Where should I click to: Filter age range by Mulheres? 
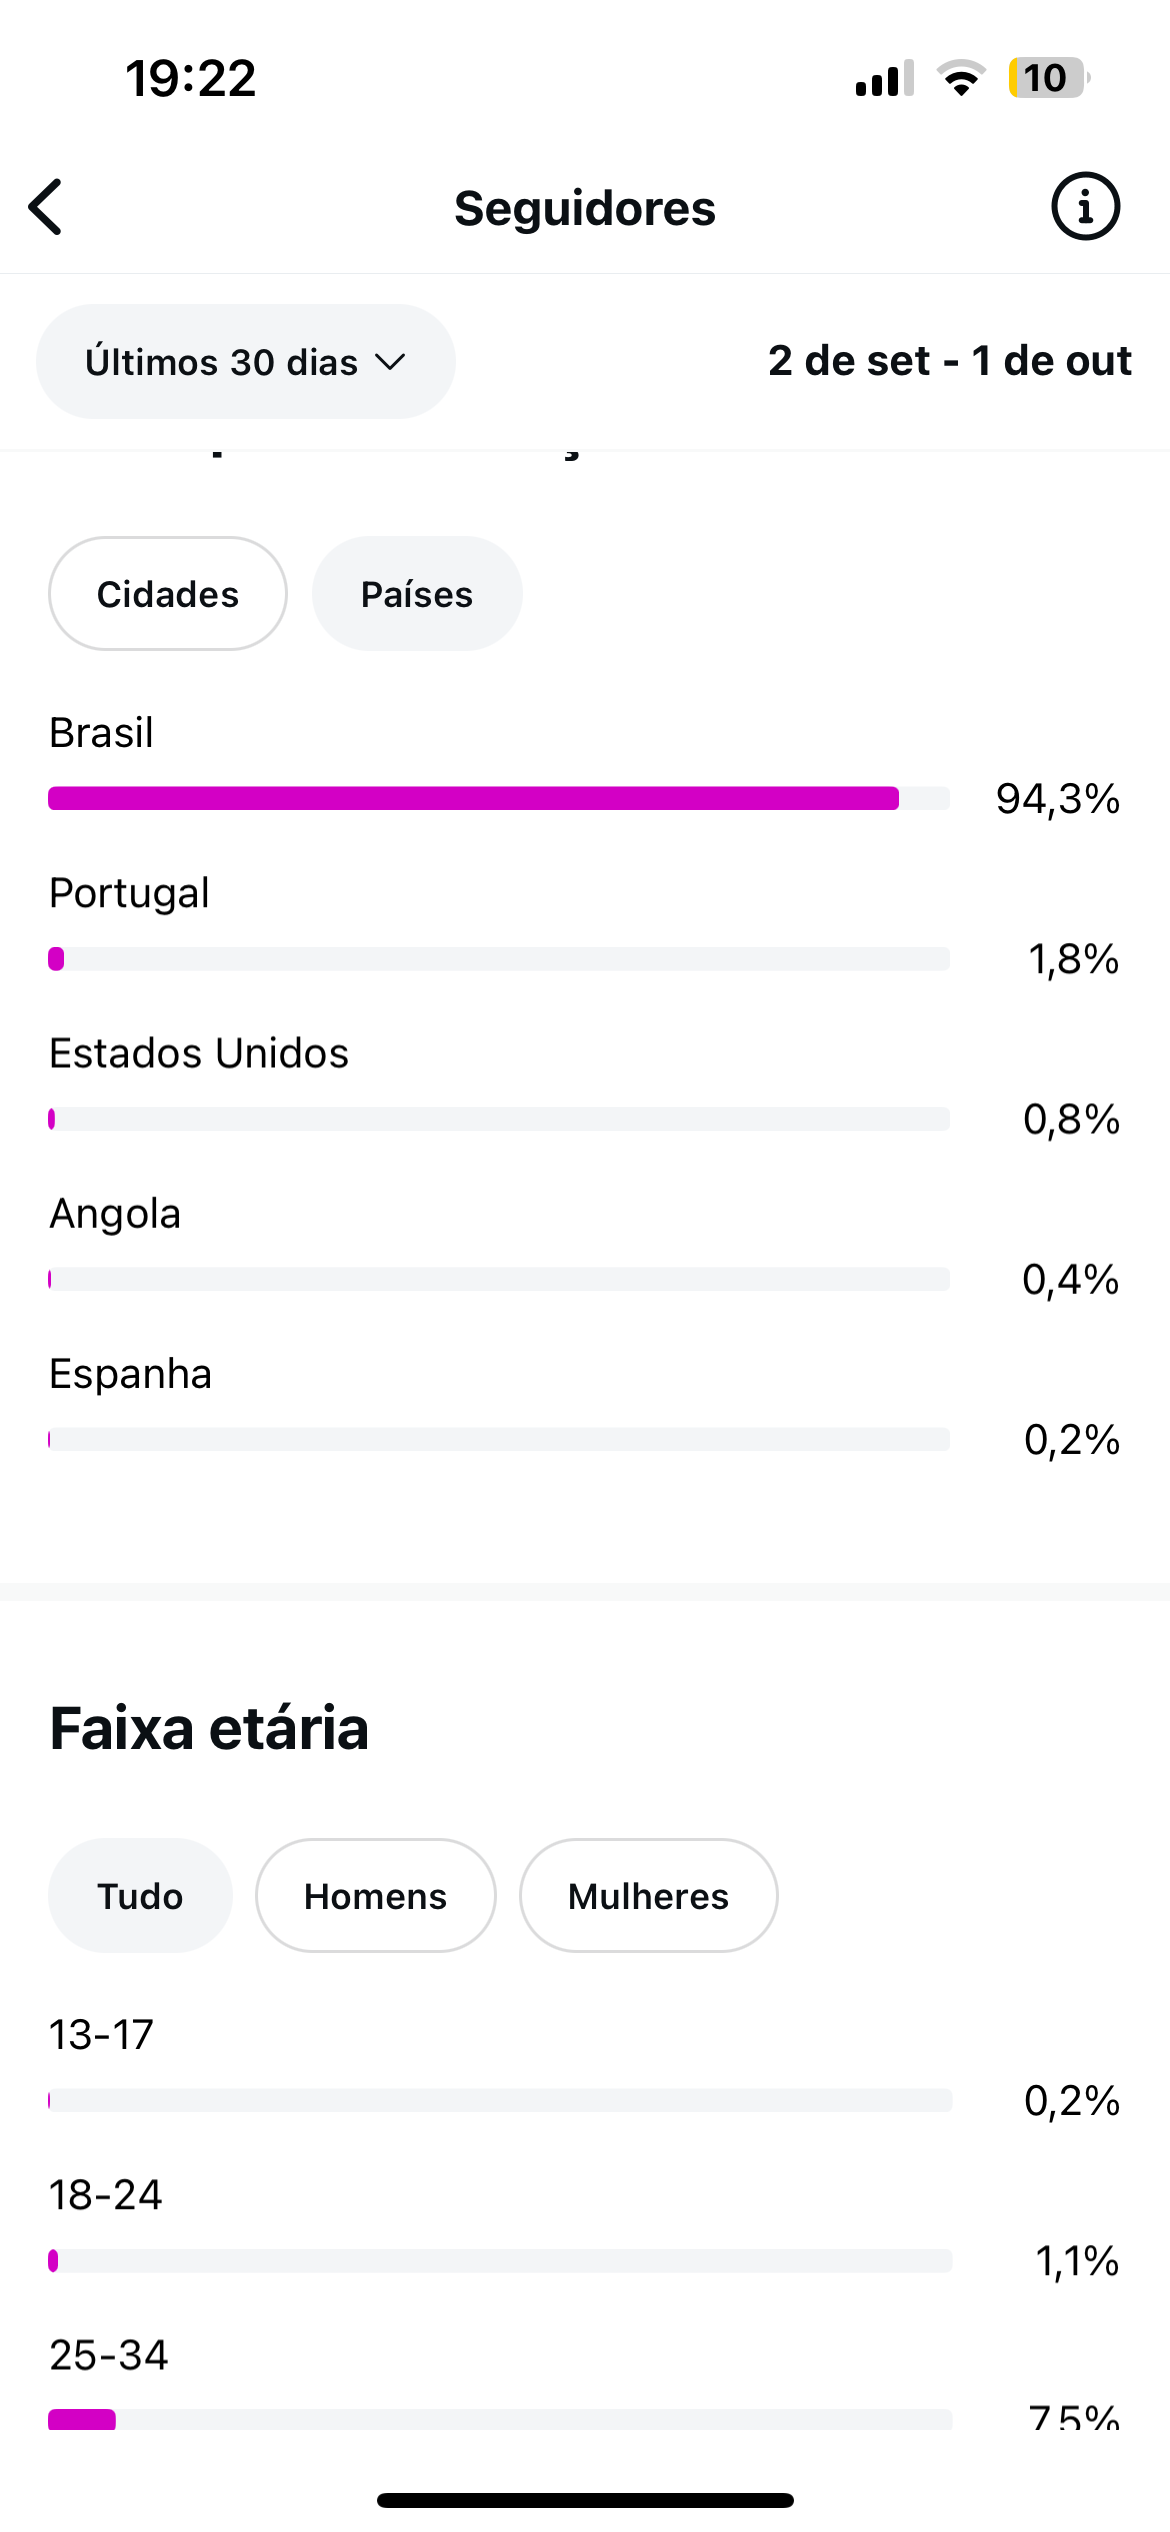[x=648, y=1896]
